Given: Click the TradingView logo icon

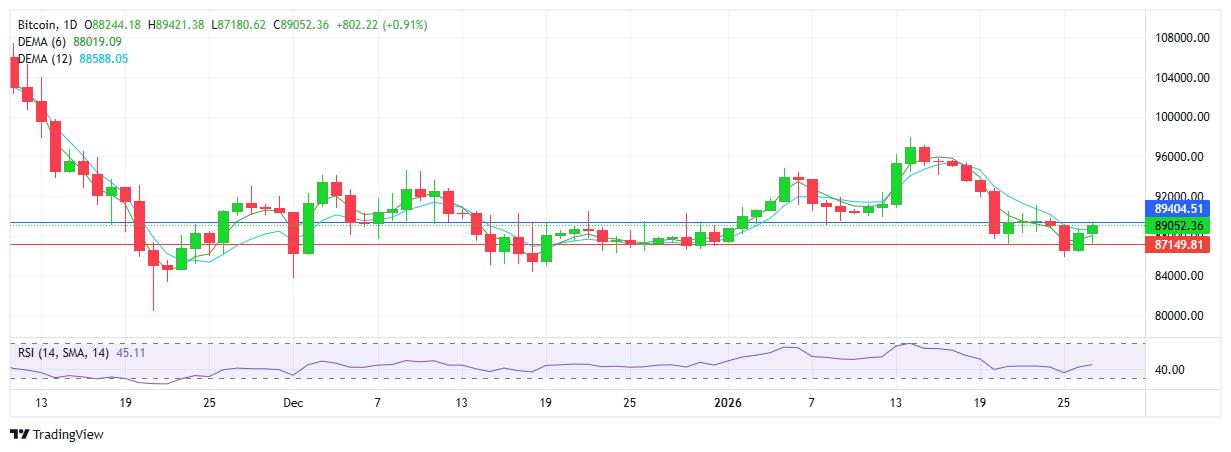Looking at the screenshot, I should click(x=19, y=435).
